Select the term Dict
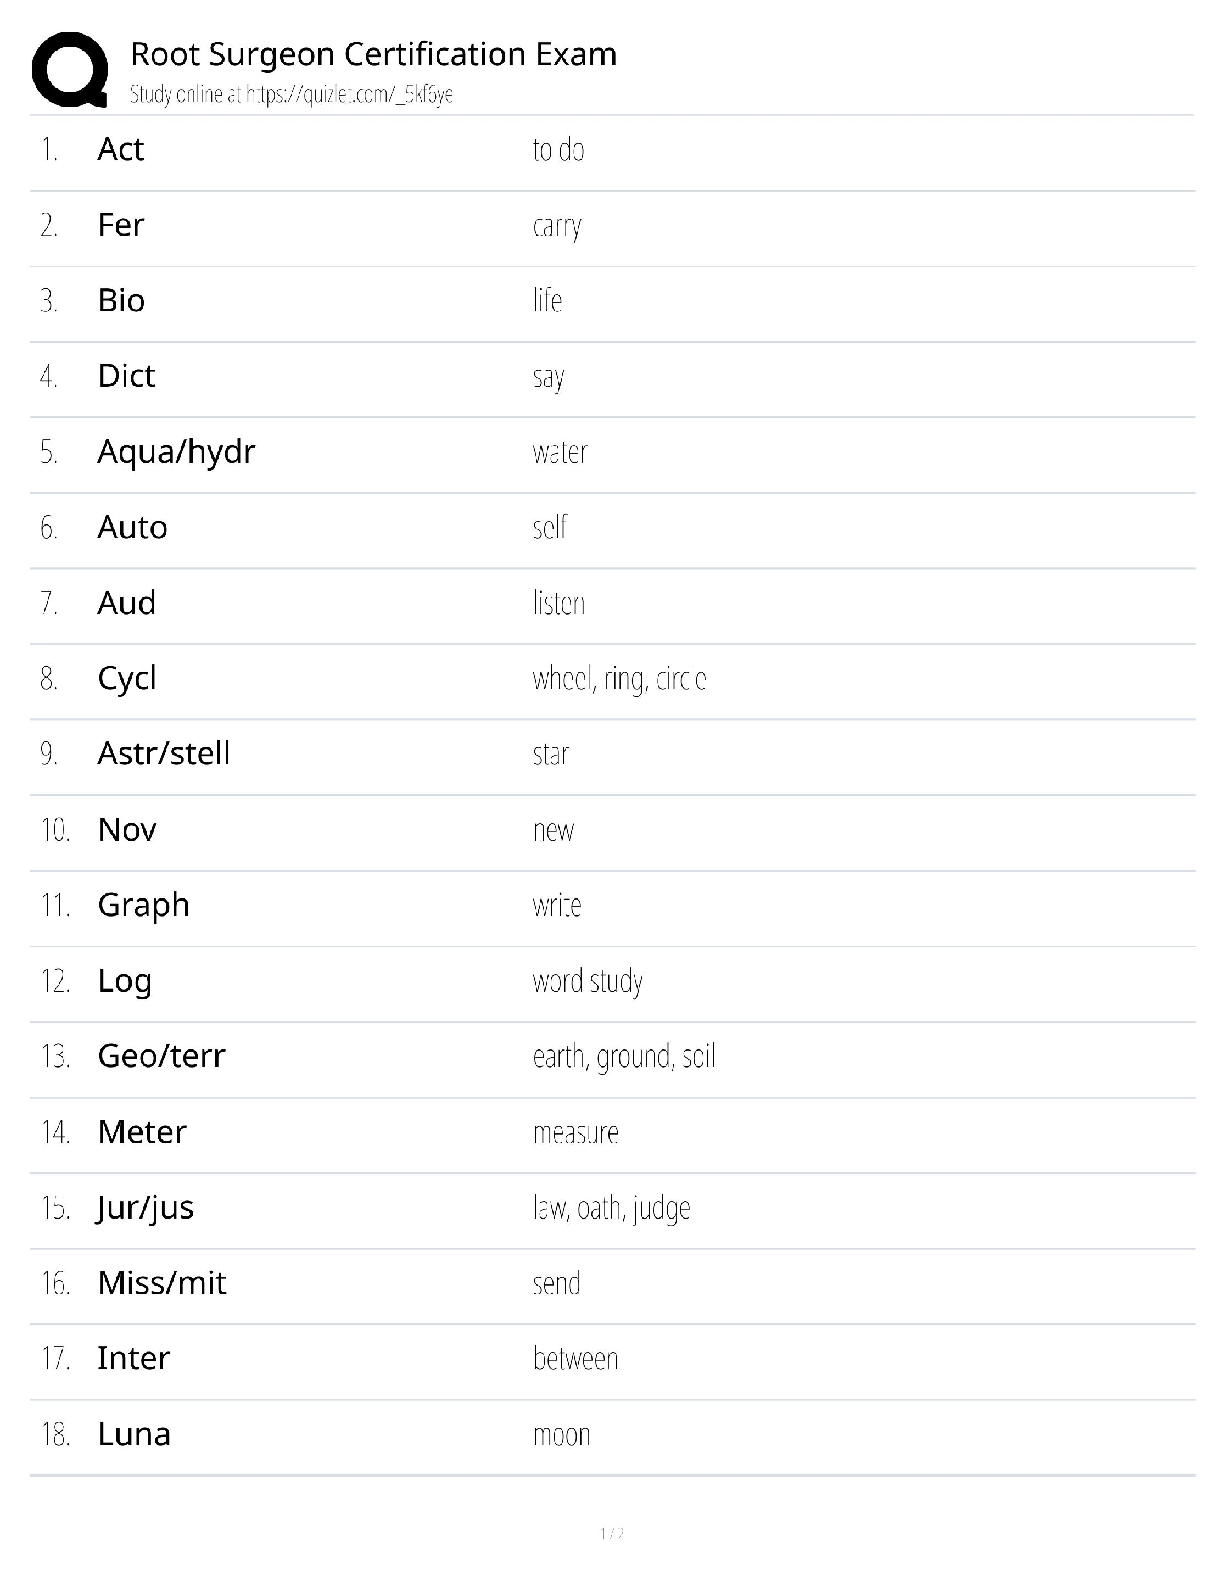Viewport: 1224px width, 1584px height. (x=126, y=376)
